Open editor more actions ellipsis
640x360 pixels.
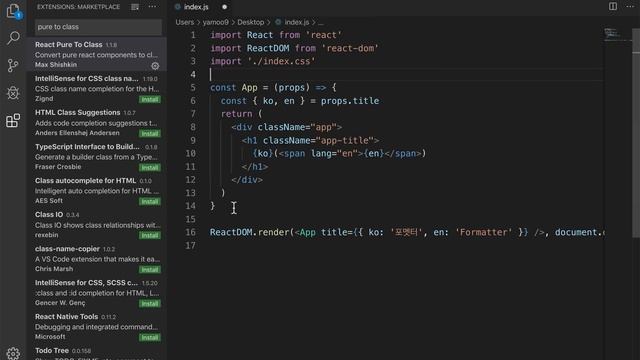[630, 7]
